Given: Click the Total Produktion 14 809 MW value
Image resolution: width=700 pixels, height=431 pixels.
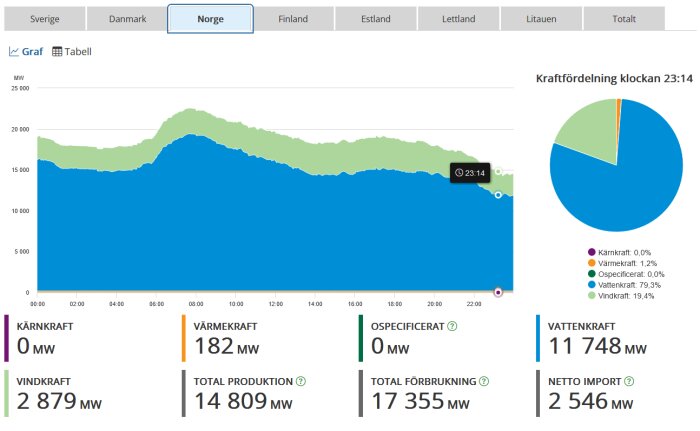Looking at the screenshot, I should [x=243, y=402].
